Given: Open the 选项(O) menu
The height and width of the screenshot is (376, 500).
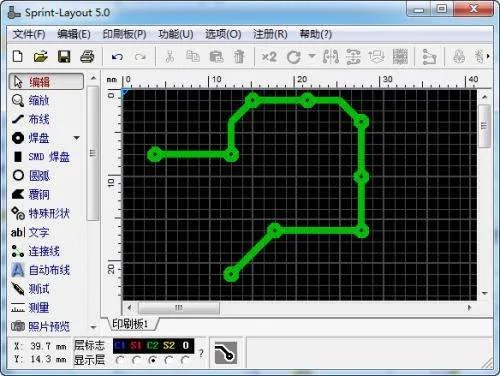Looking at the screenshot, I should pos(223,34).
